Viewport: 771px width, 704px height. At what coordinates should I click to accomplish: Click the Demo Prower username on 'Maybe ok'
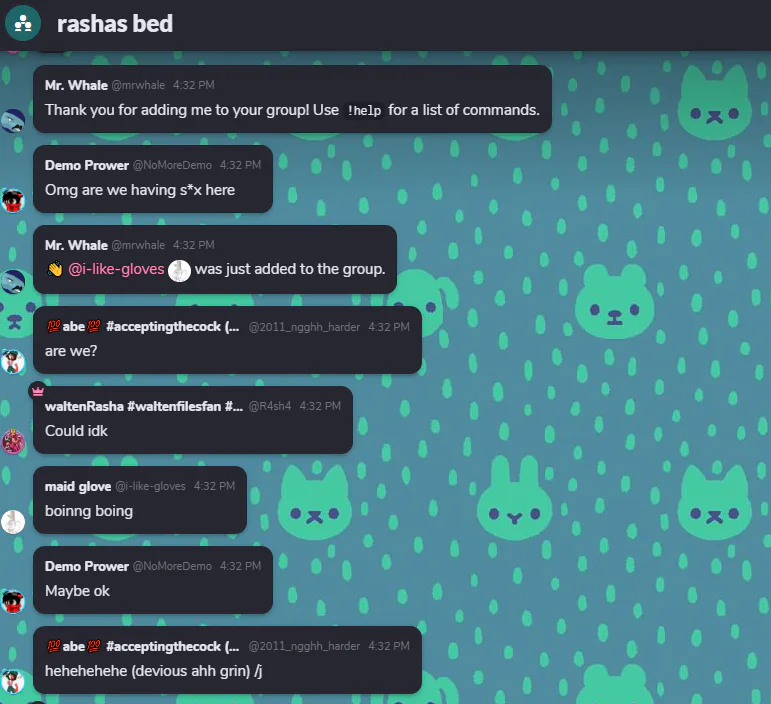(87, 566)
